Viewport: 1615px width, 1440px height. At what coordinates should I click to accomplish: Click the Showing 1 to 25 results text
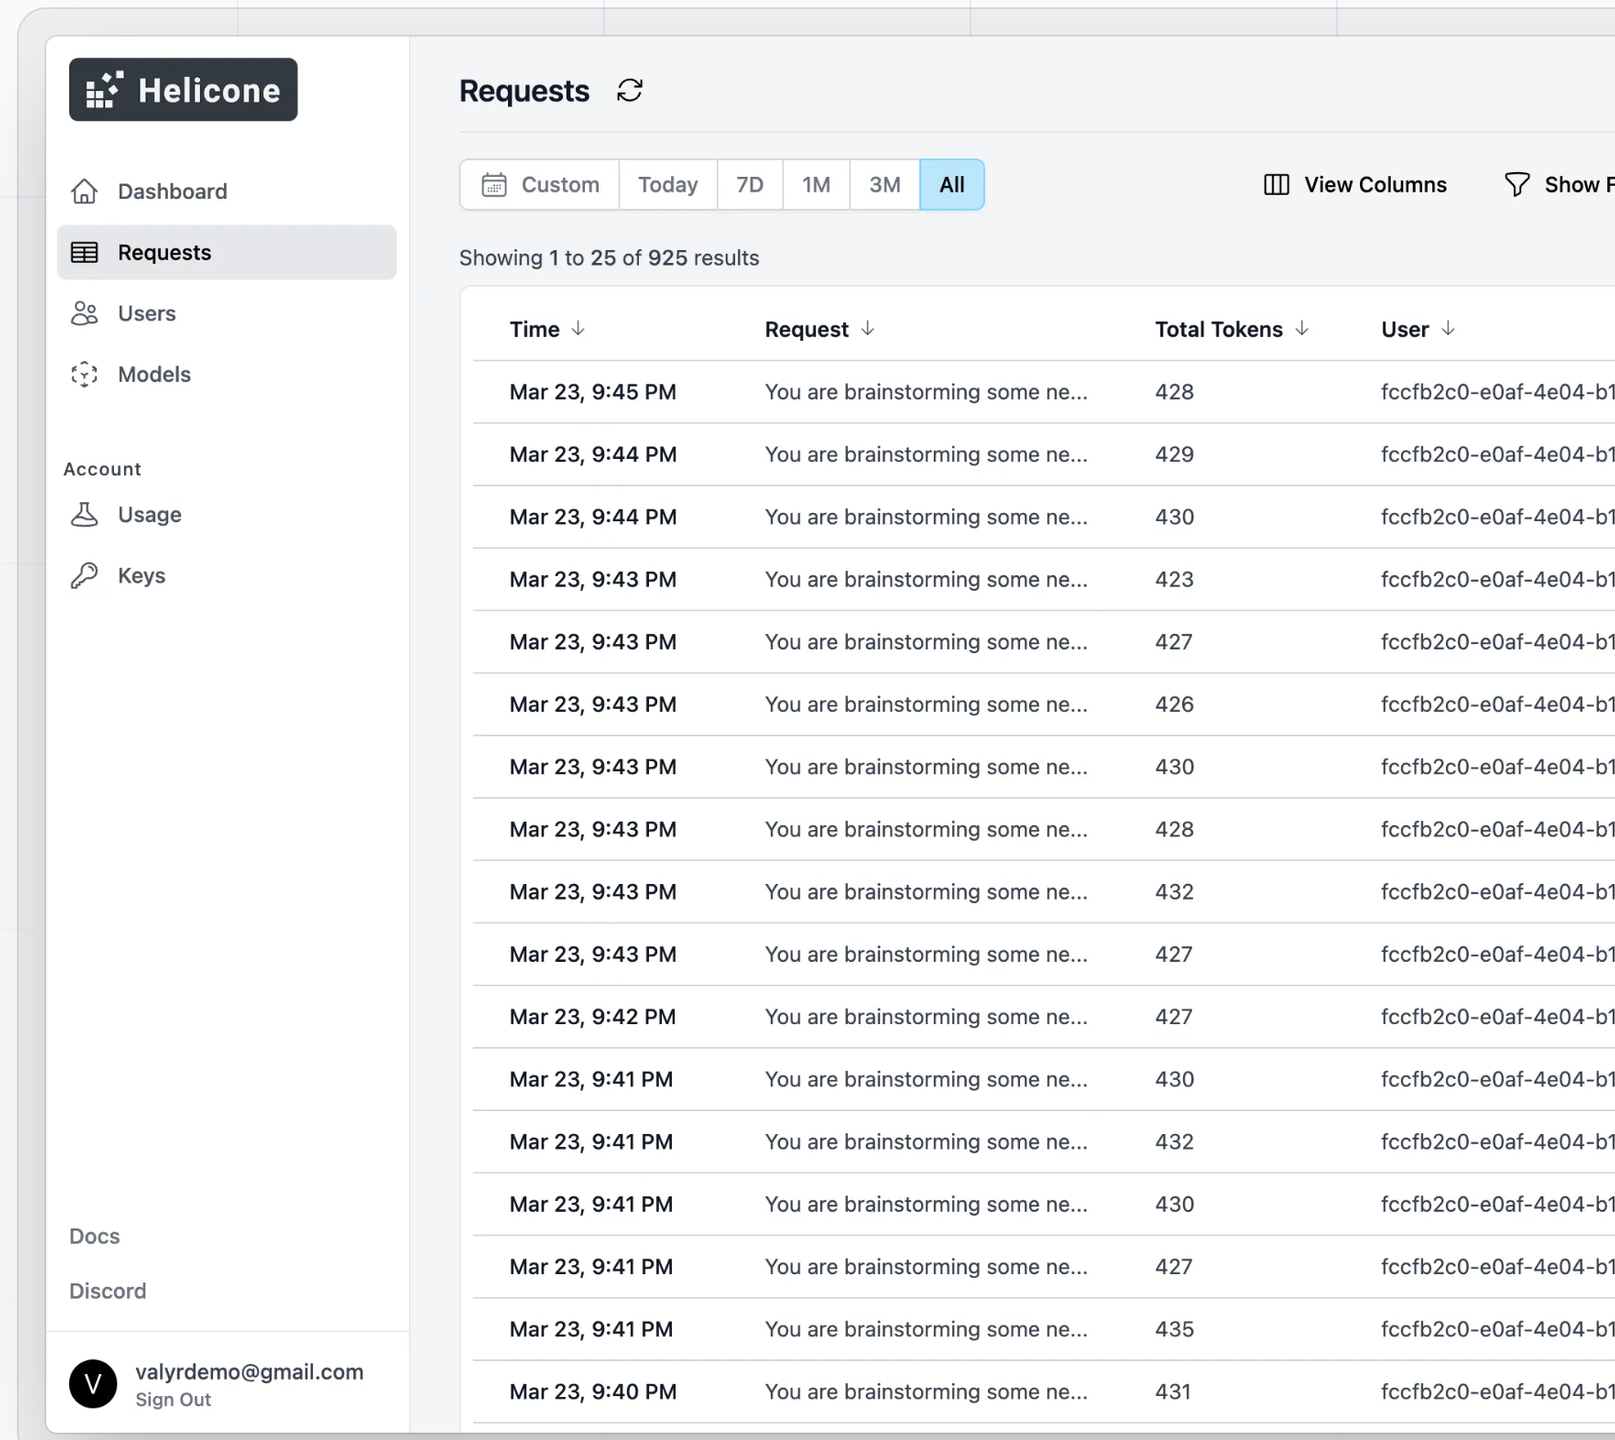pos(609,258)
